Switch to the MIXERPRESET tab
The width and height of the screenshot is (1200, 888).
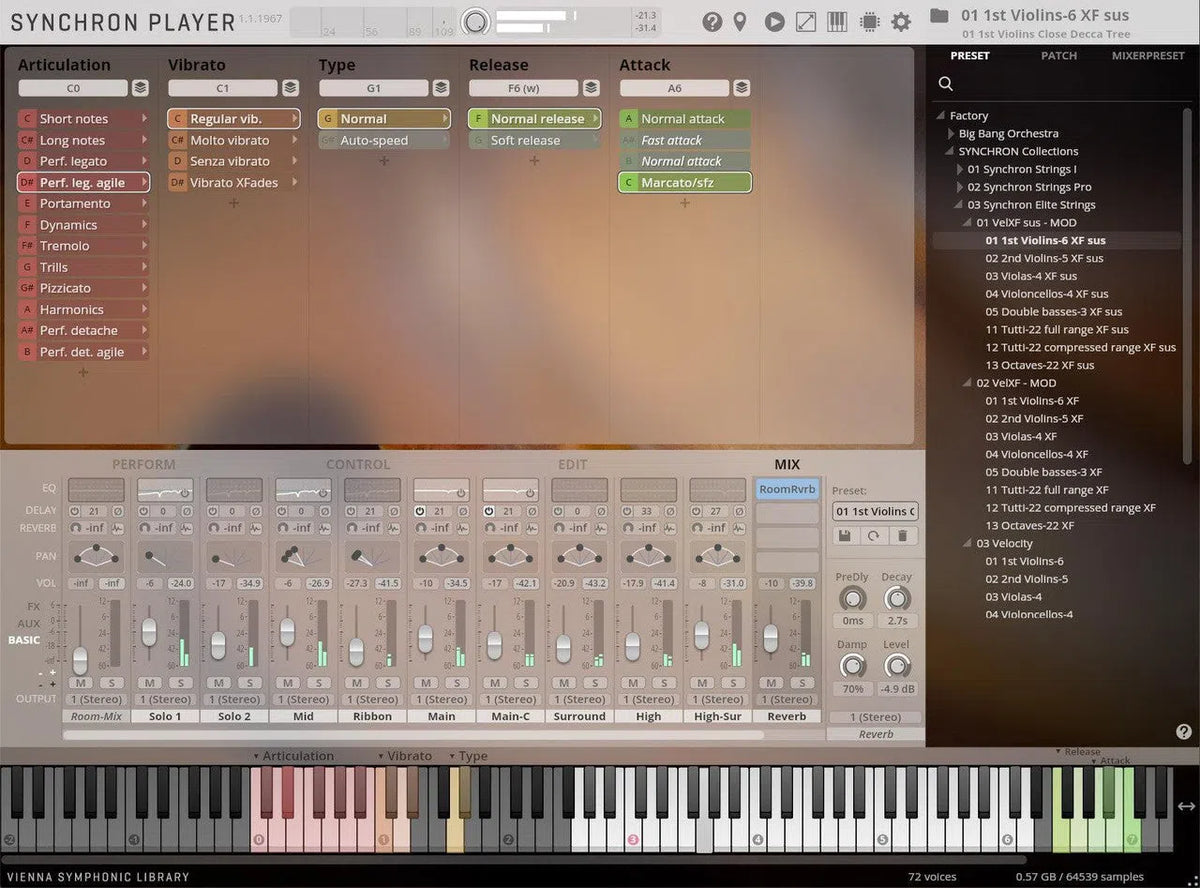coord(1147,56)
